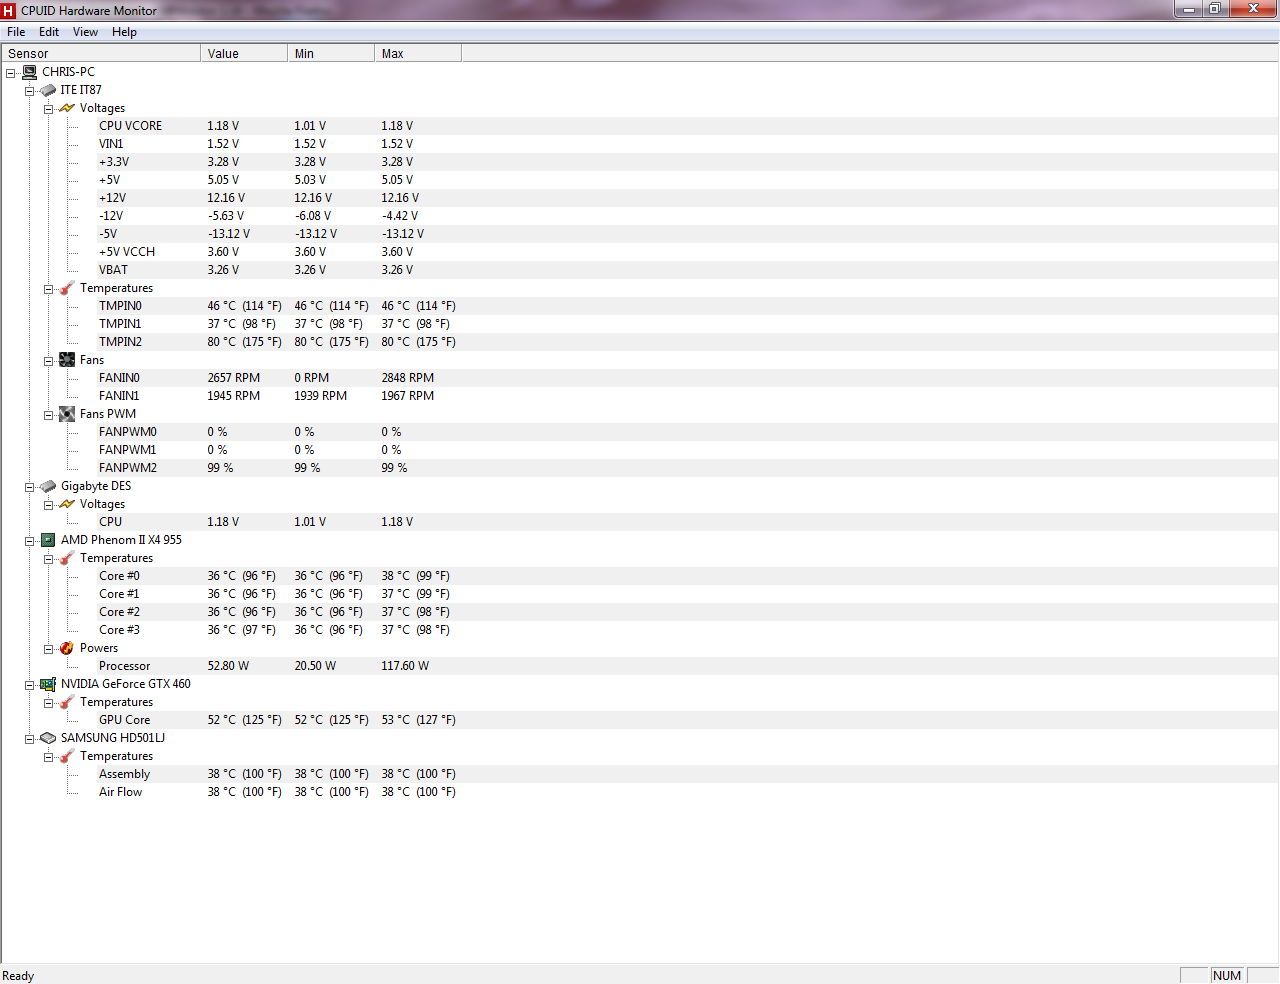Collapse the CHRIS-PC root node

[x=11, y=73]
